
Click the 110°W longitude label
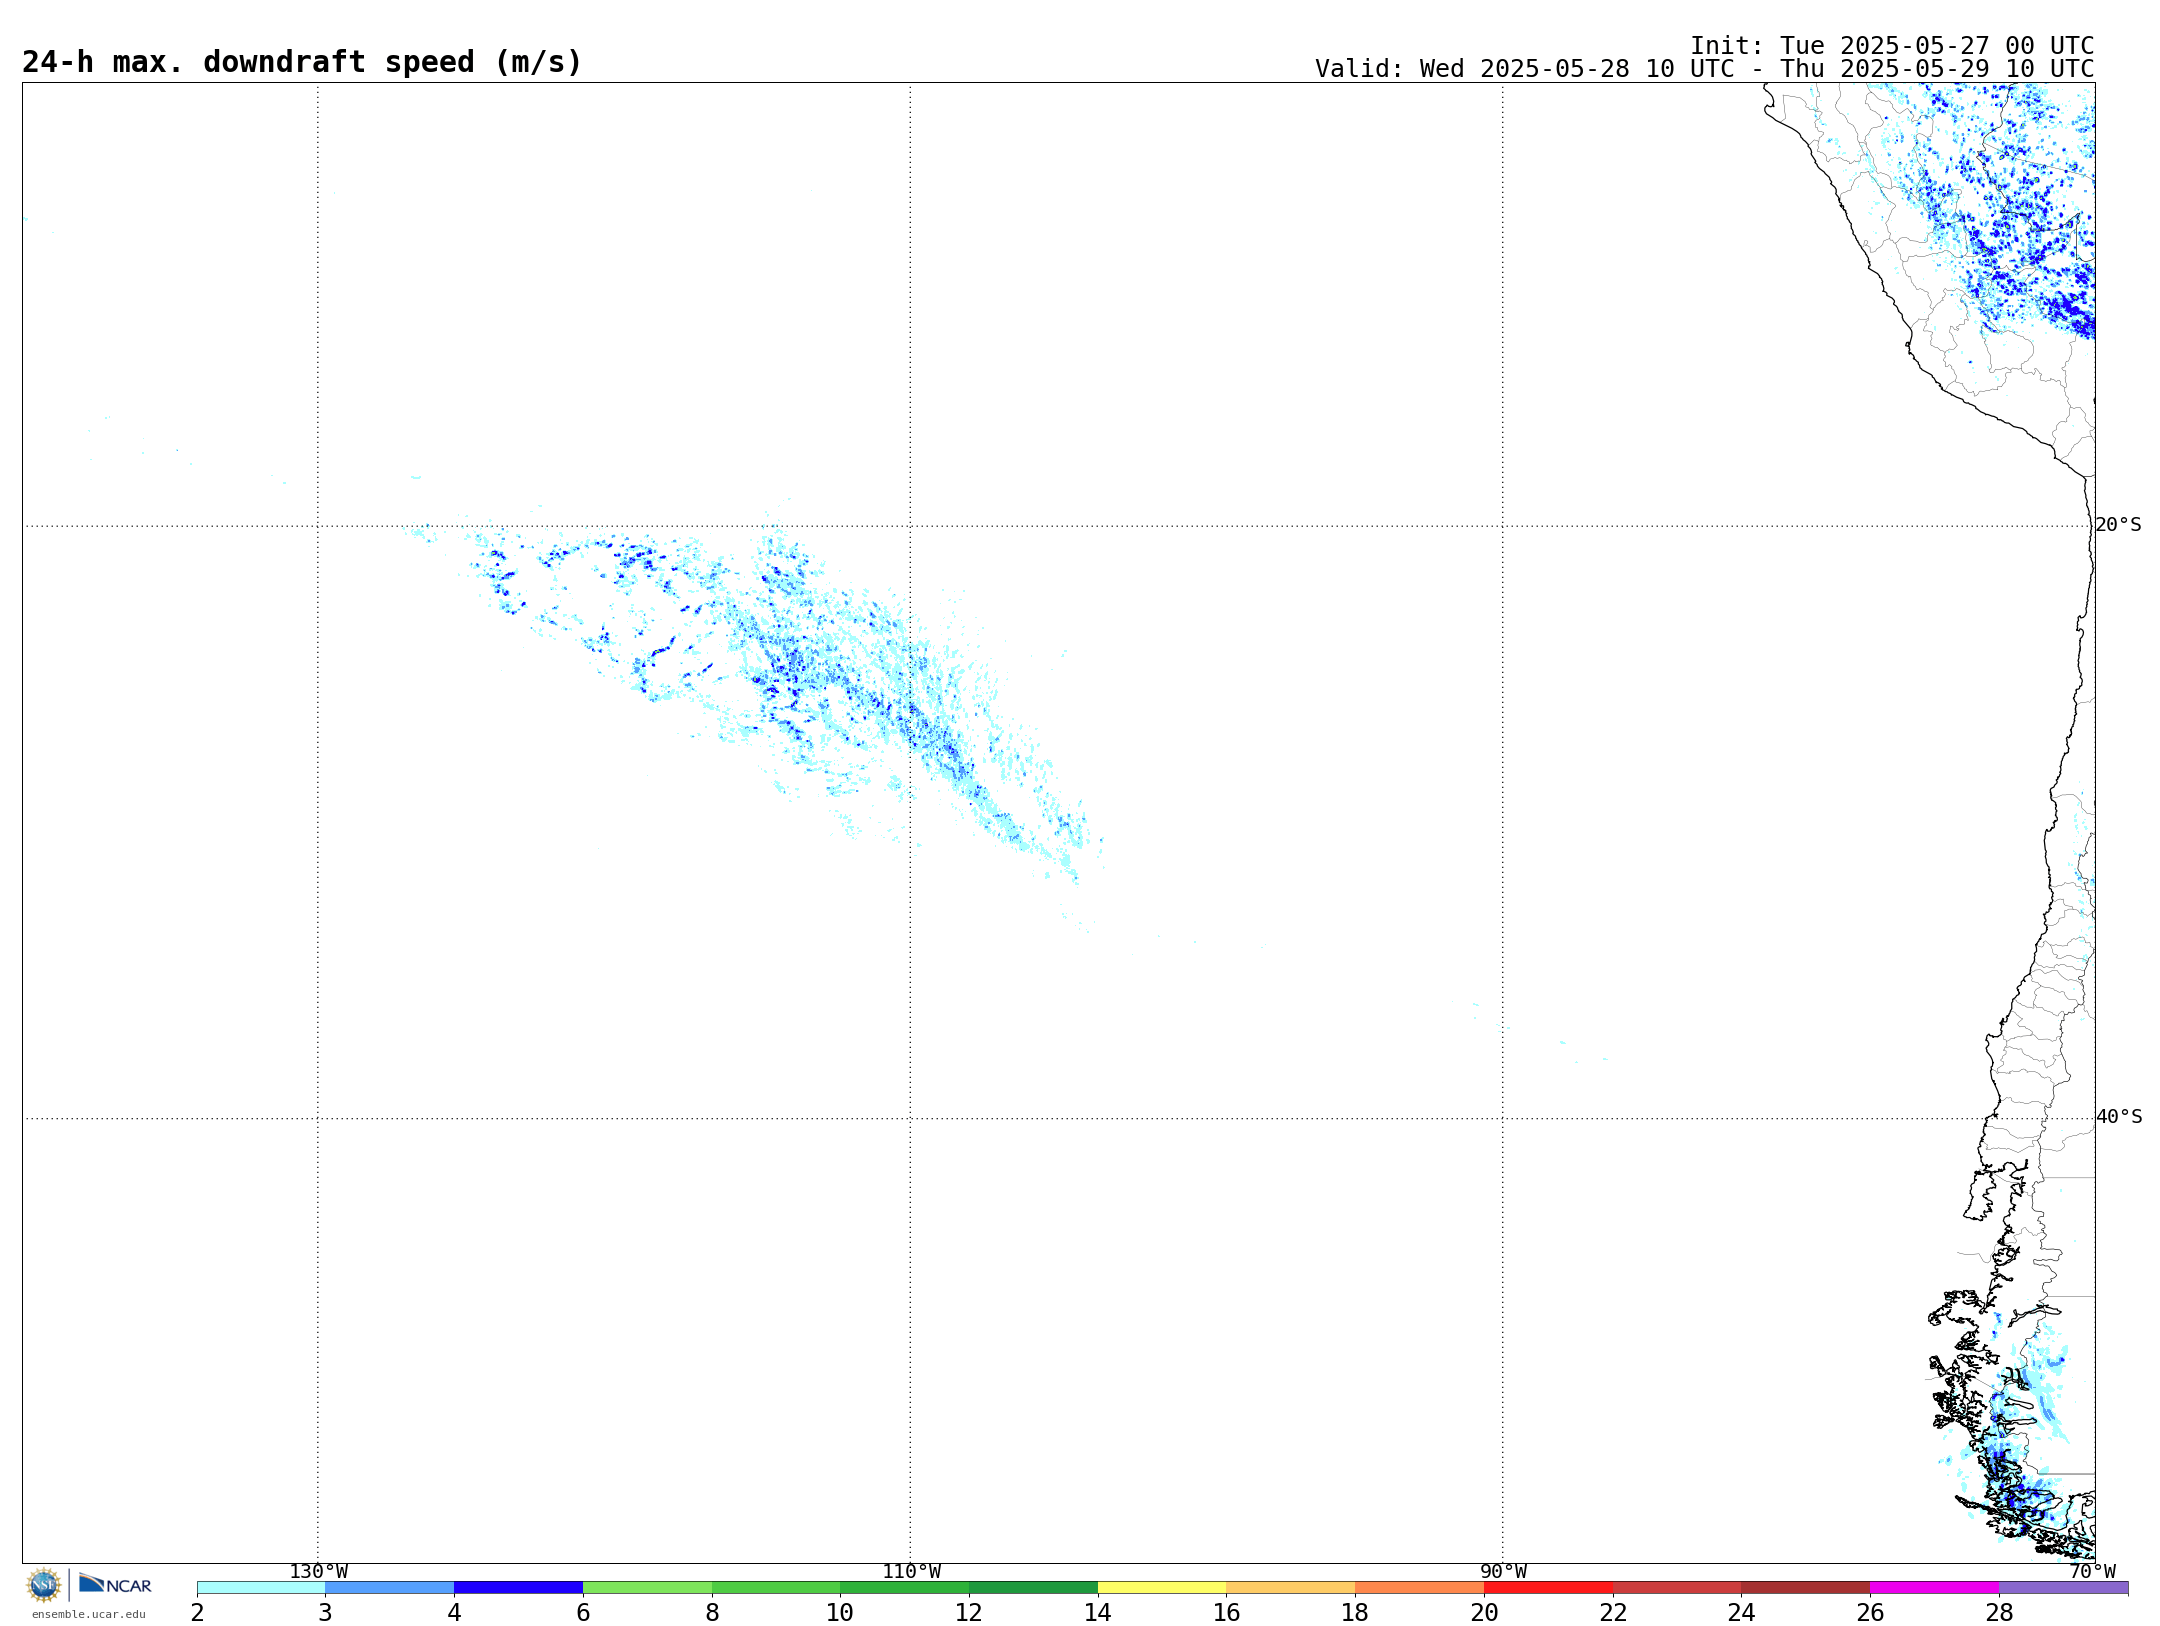(911, 1572)
